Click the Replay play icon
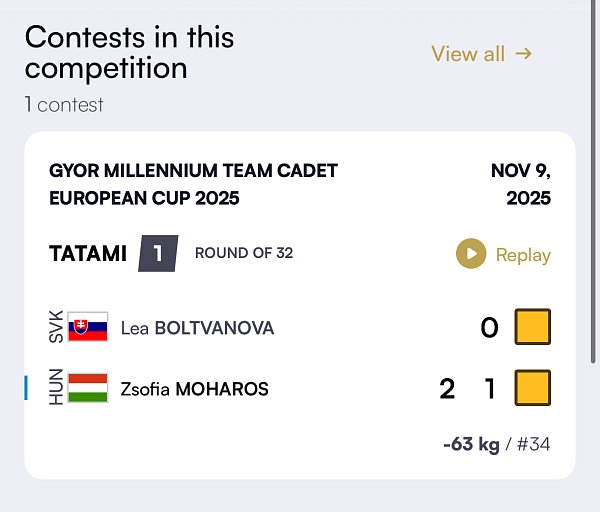This screenshot has width=600, height=512. point(470,254)
